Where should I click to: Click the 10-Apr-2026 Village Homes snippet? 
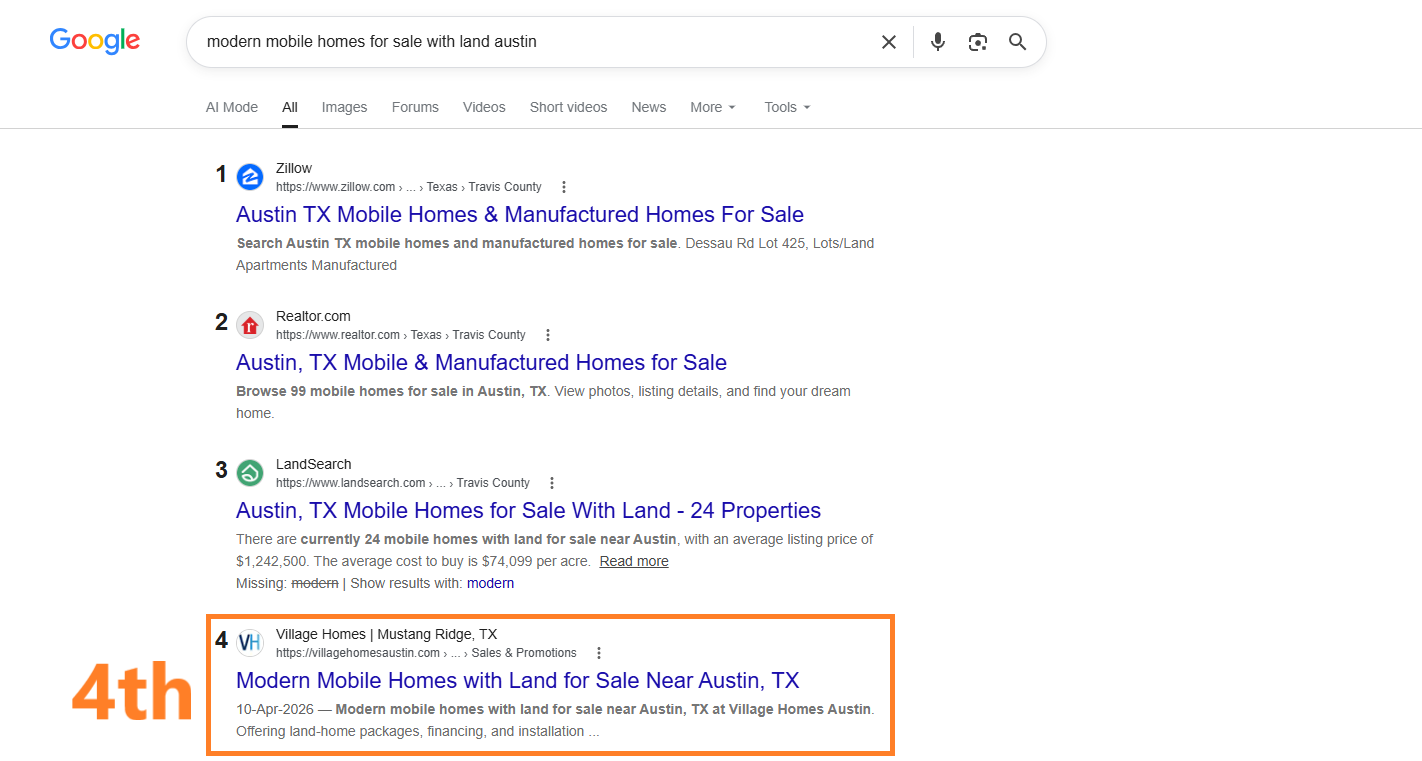(555, 720)
